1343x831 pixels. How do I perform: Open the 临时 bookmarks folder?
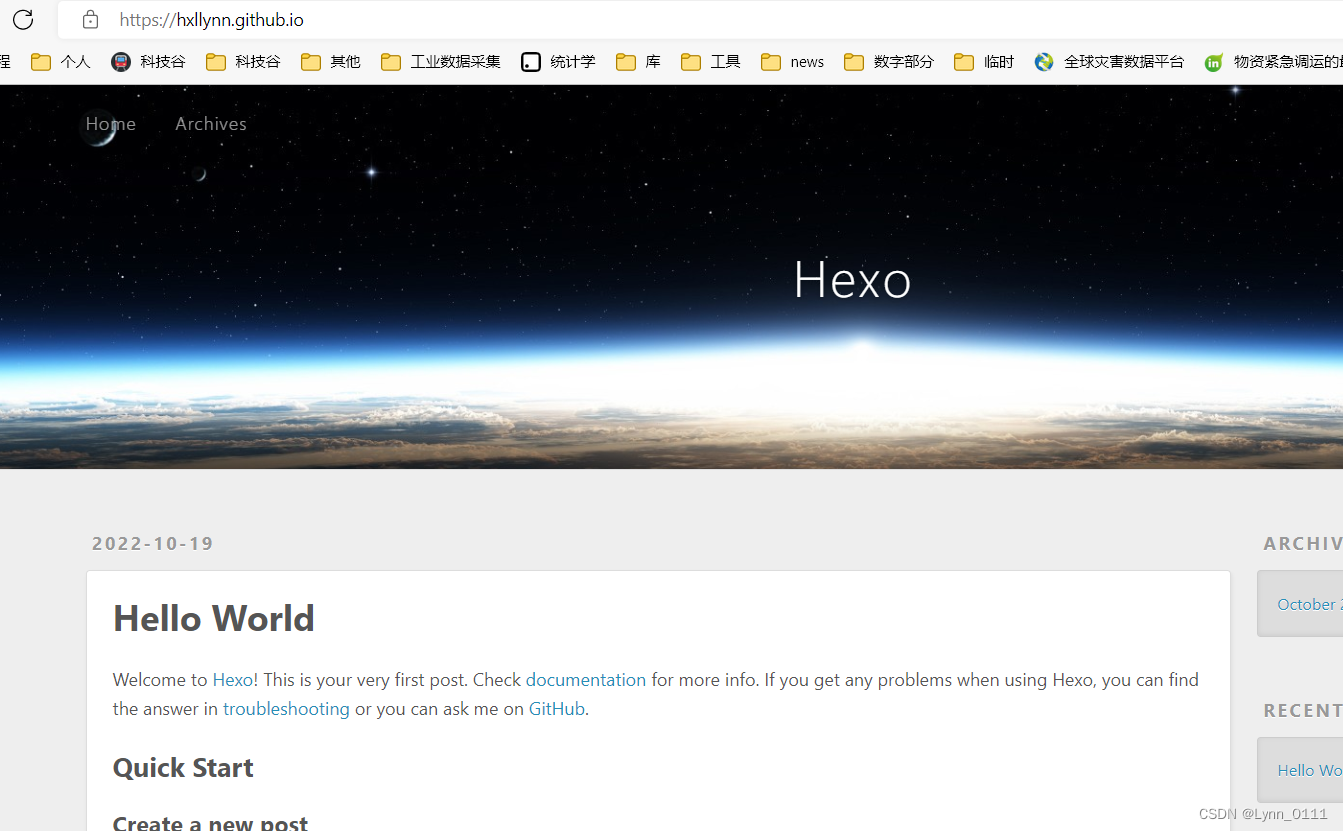[984, 62]
